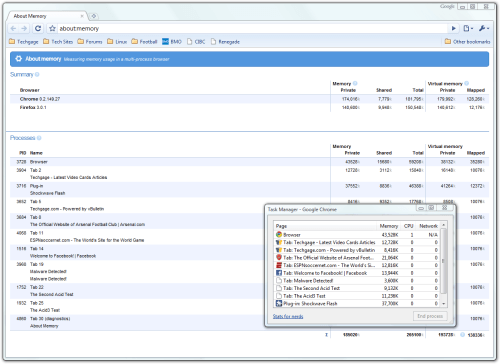The image size is (500, 364).
Task: Click help icon beside summary Virtual memory header
Action: click(x=466, y=83)
